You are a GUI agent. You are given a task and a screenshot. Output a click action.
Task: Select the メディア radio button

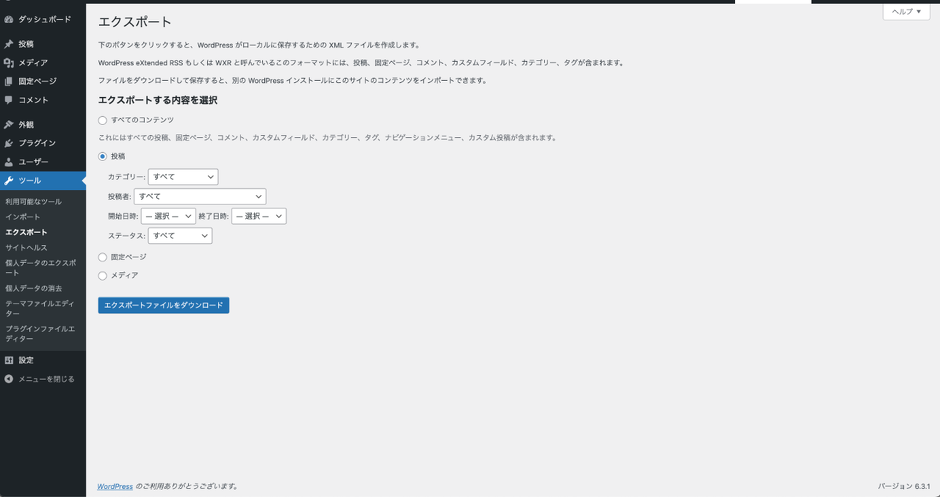pos(103,276)
